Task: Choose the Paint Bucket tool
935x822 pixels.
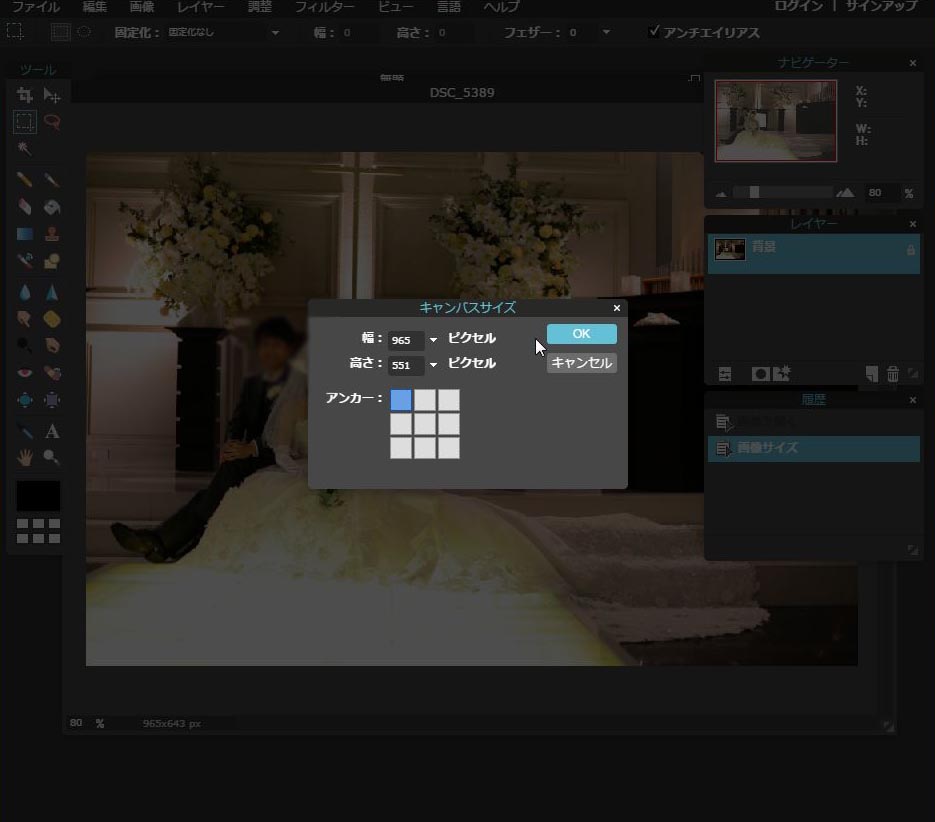Action: click(x=52, y=207)
